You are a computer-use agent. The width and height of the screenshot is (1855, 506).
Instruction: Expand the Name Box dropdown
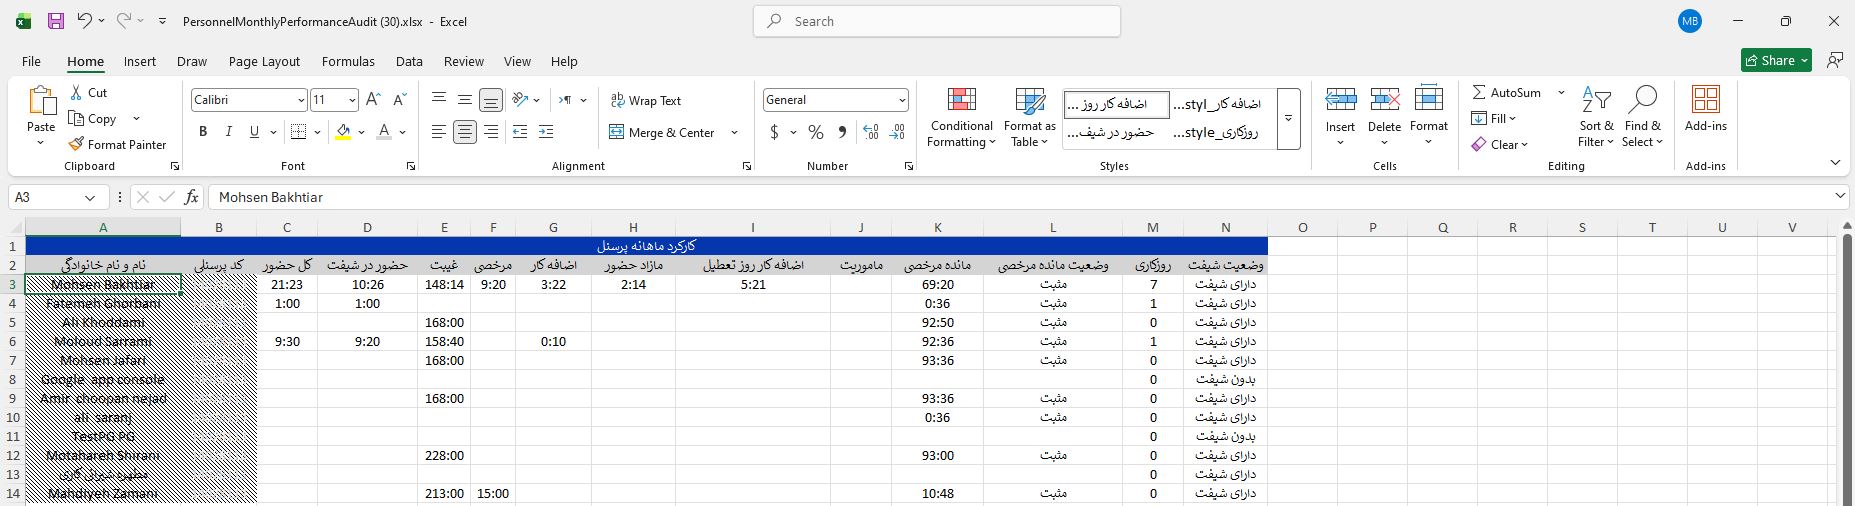[90, 197]
